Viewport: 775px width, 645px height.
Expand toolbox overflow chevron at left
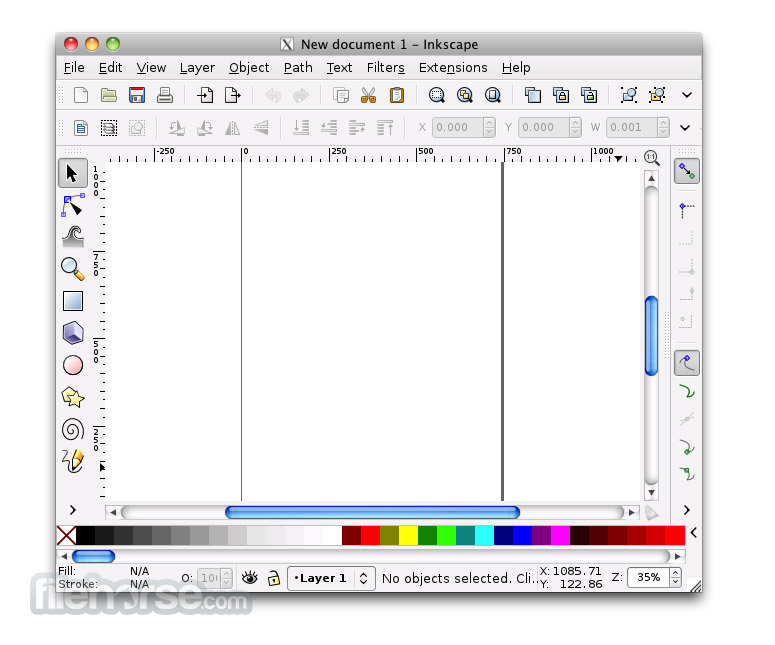tap(73, 510)
